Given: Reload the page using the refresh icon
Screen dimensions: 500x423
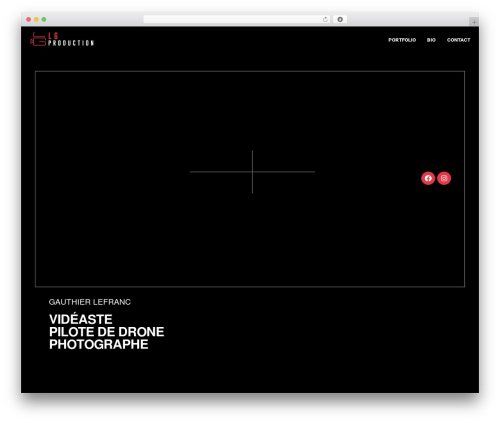Looking at the screenshot, I should (x=325, y=20).
